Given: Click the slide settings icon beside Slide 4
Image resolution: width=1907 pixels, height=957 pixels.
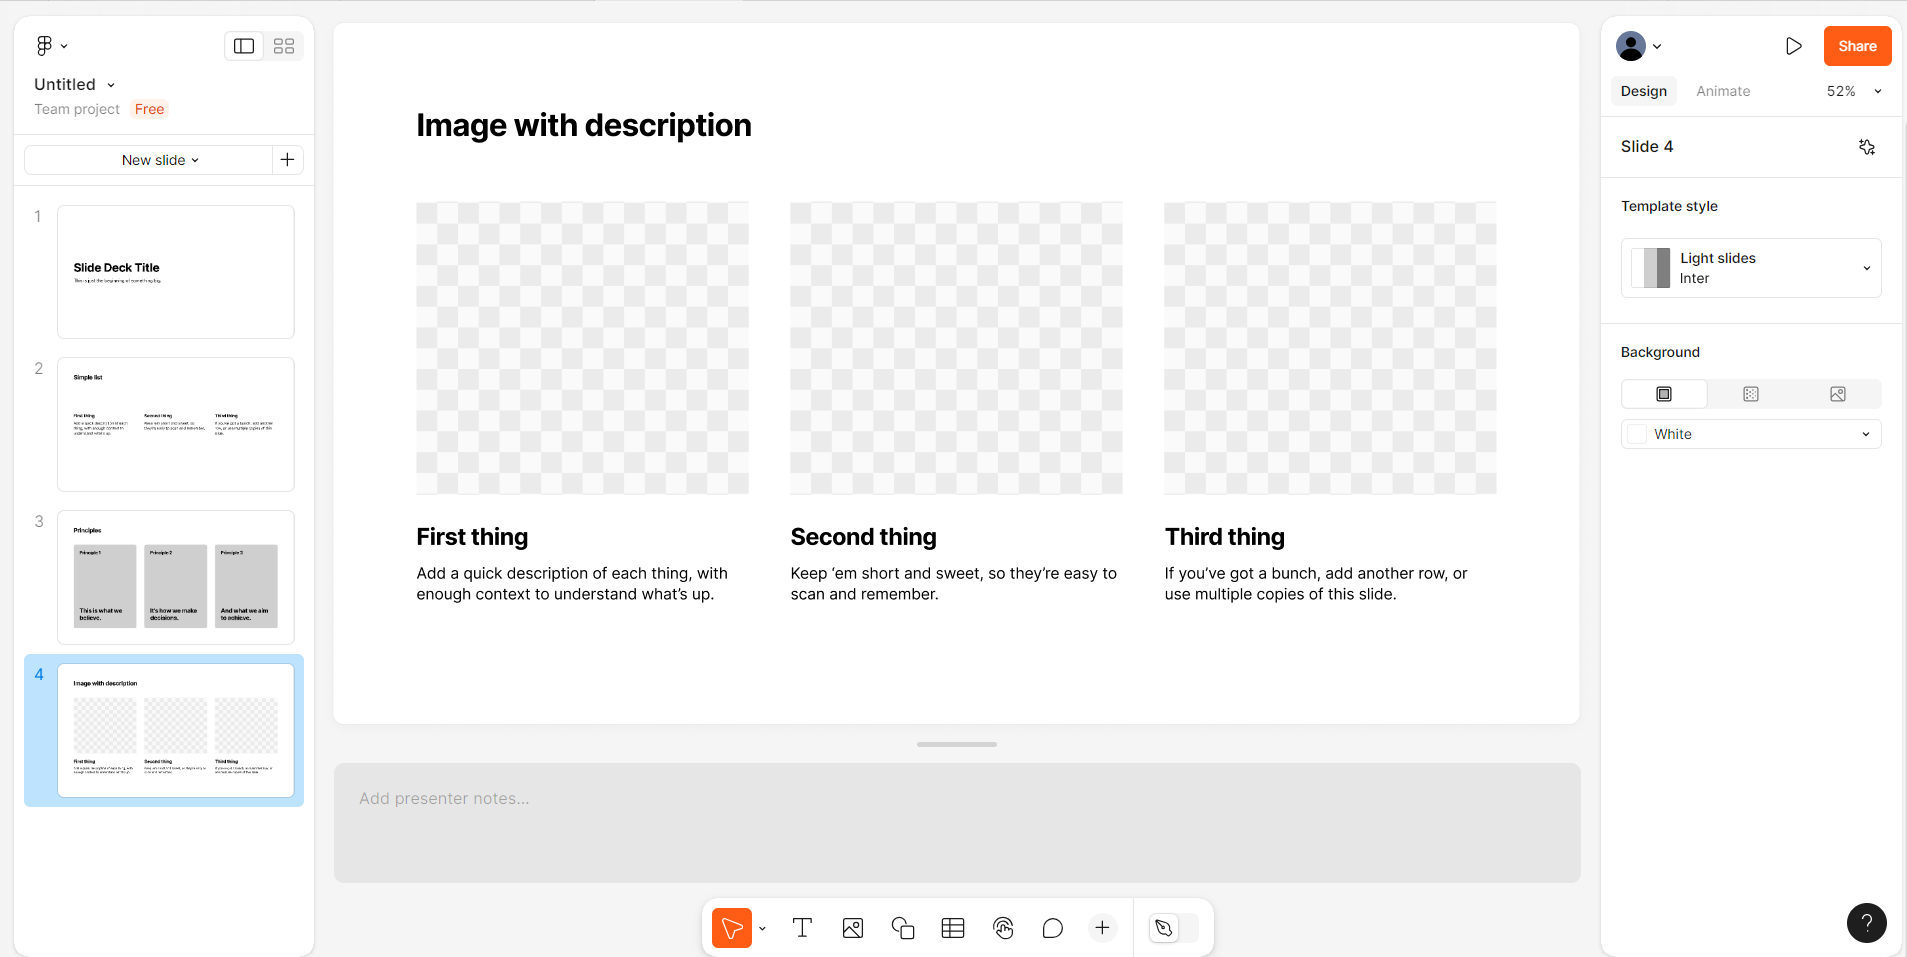Looking at the screenshot, I should point(1866,147).
